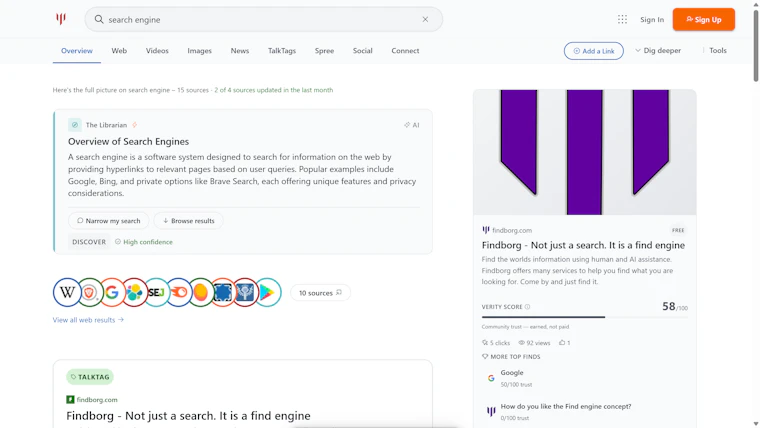760x428 pixels.
Task: Click the Add a Link button
Action: (594, 51)
